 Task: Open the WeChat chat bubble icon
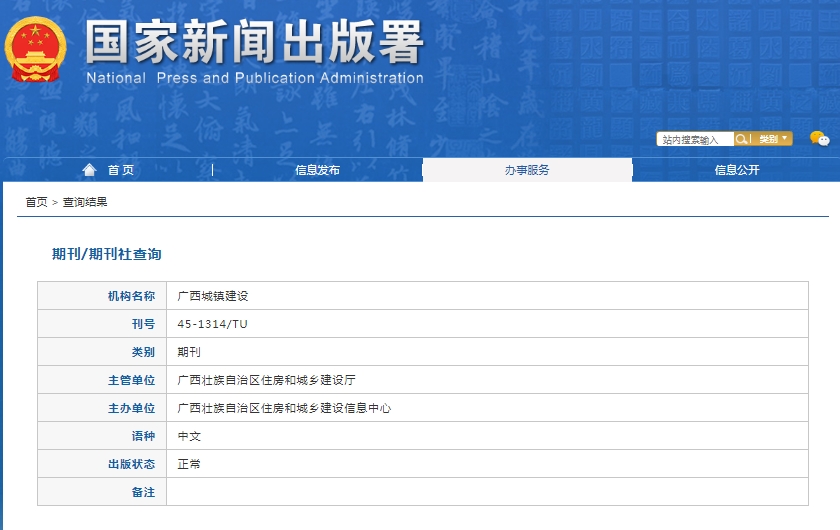click(x=819, y=139)
